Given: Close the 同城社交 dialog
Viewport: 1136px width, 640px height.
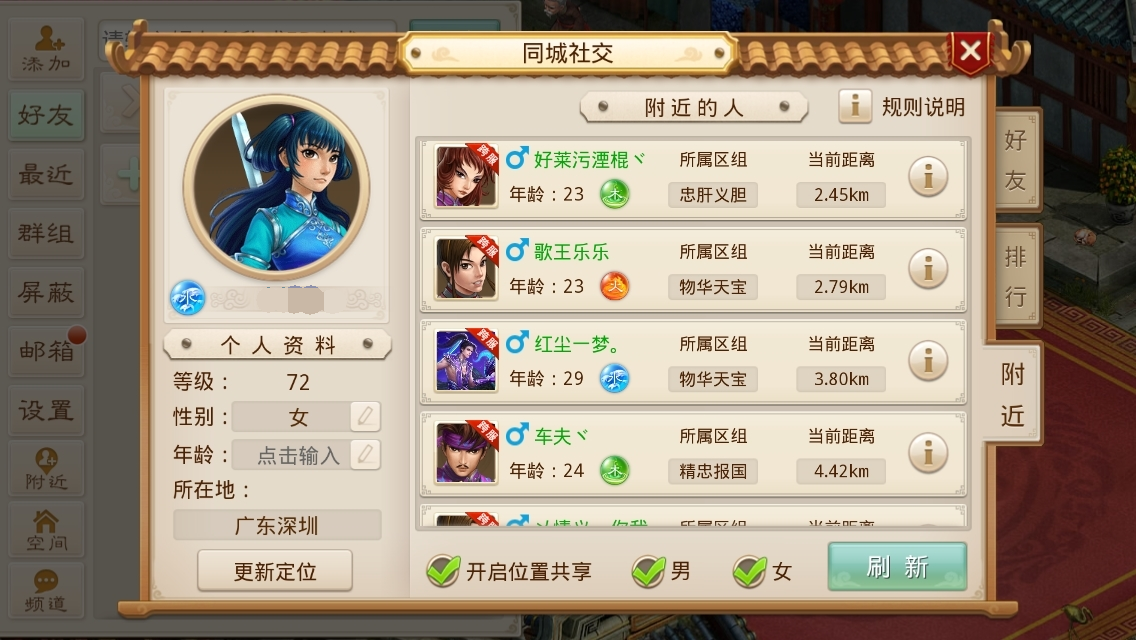Looking at the screenshot, I should 970,51.
